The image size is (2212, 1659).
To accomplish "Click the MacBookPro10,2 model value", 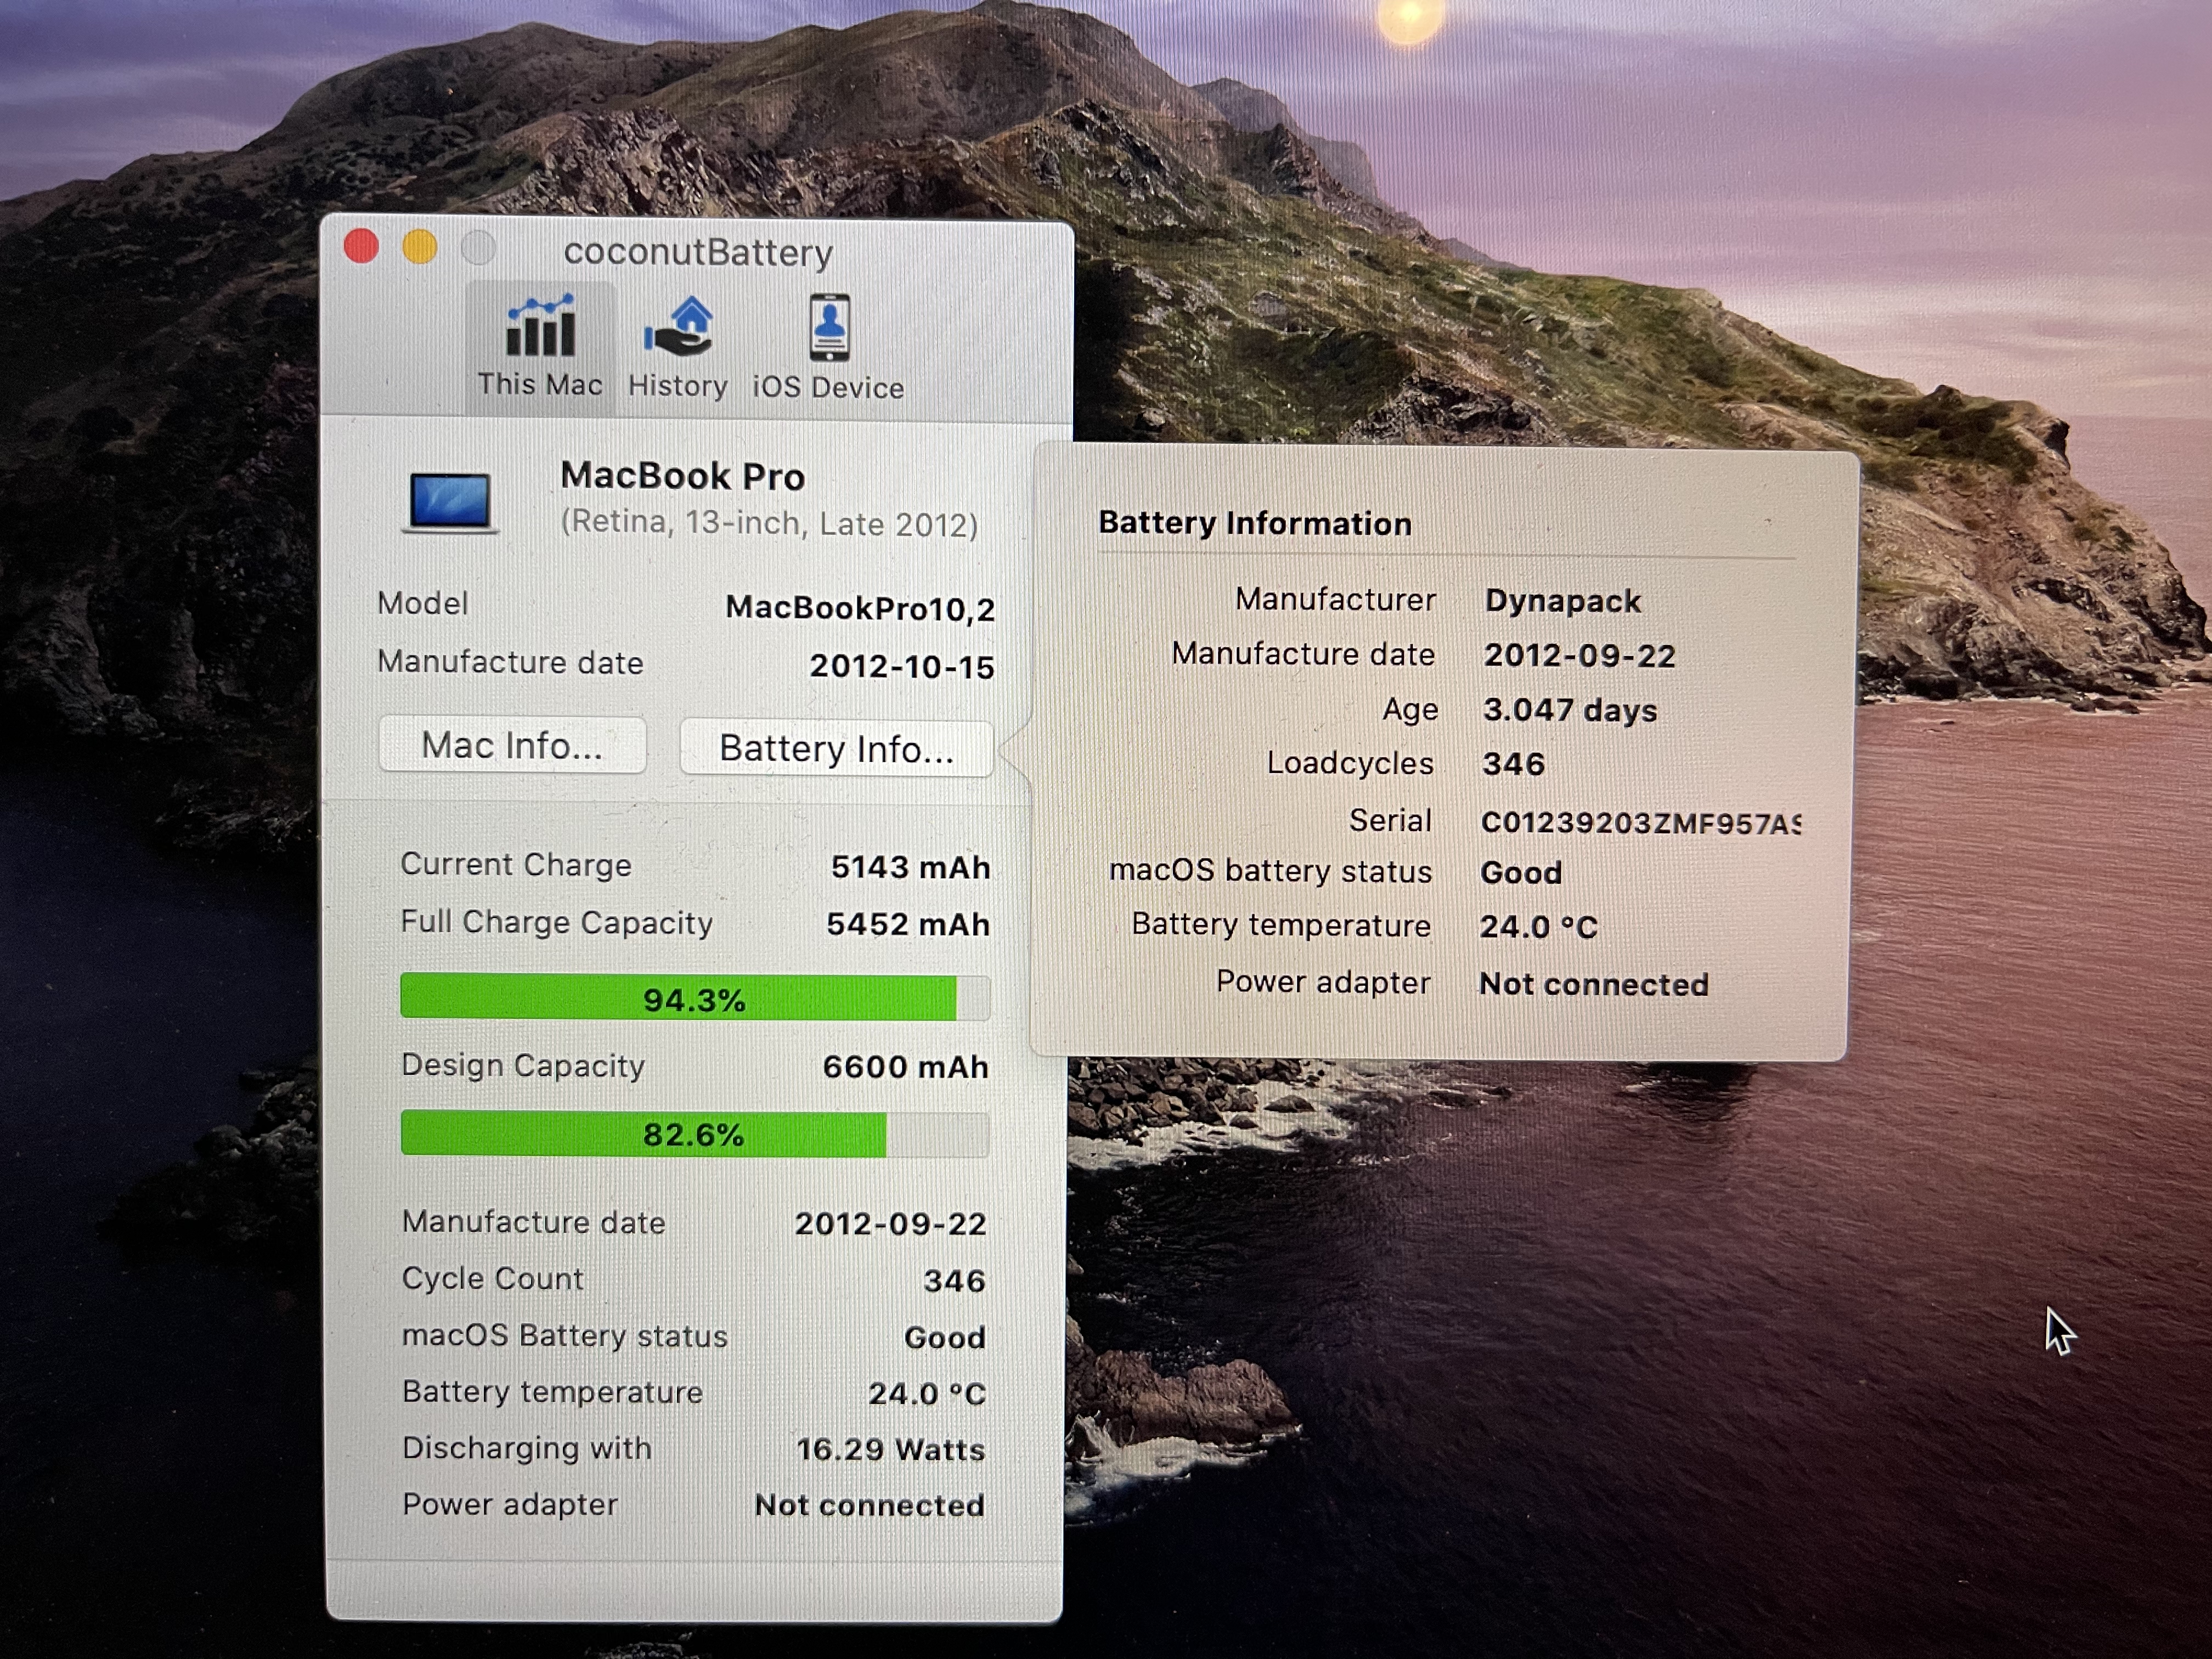I will tap(859, 608).
